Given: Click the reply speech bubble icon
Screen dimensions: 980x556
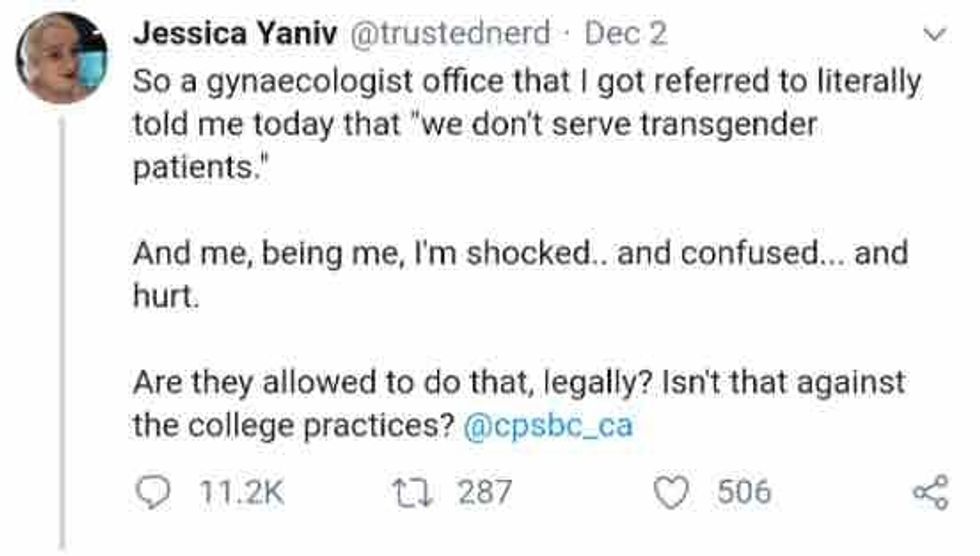Looking at the screenshot, I should tap(151, 491).
